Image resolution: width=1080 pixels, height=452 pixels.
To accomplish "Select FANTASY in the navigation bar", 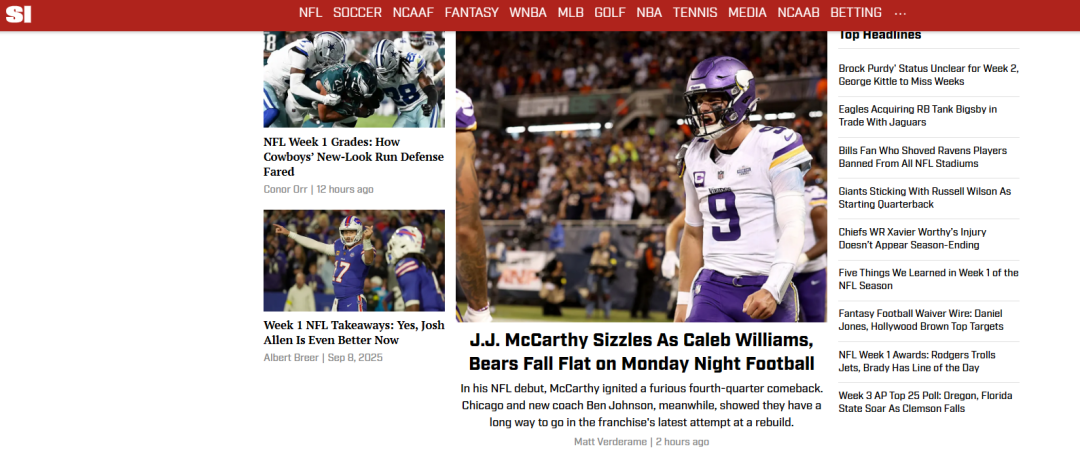I will tap(471, 12).
